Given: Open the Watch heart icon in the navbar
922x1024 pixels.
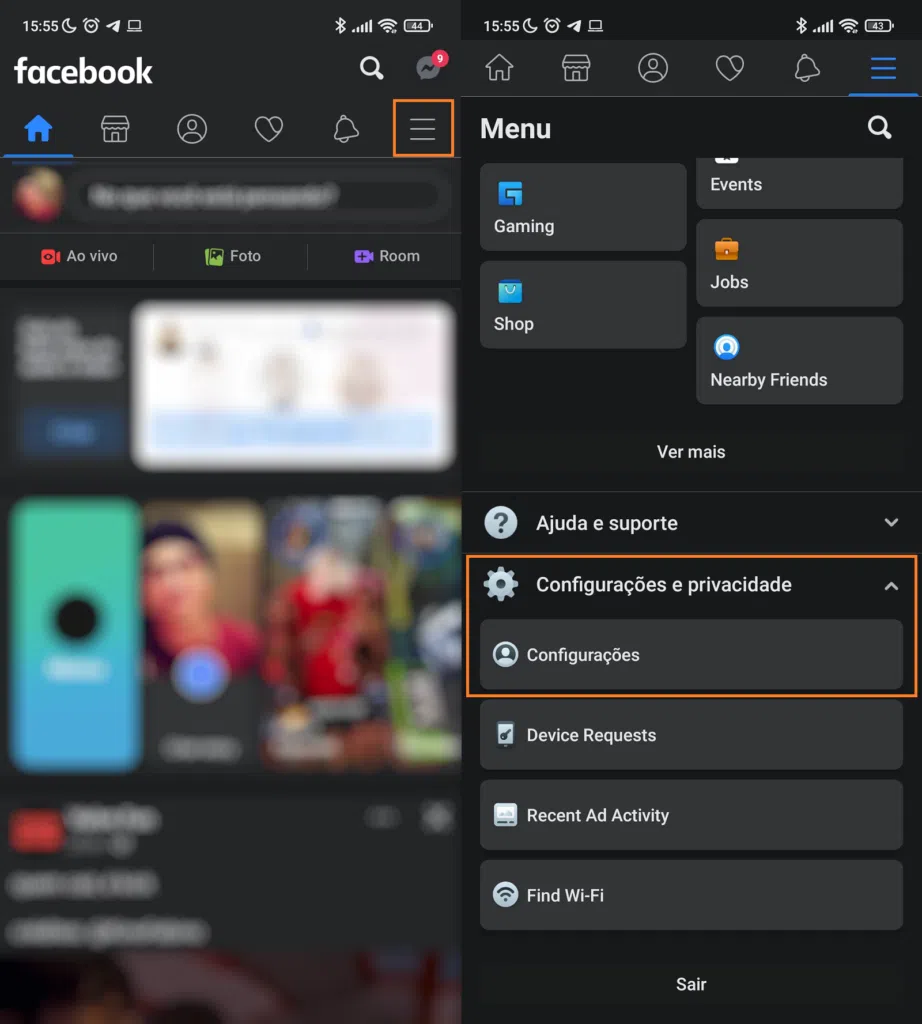Looking at the screenshot, I should (269, 129).
